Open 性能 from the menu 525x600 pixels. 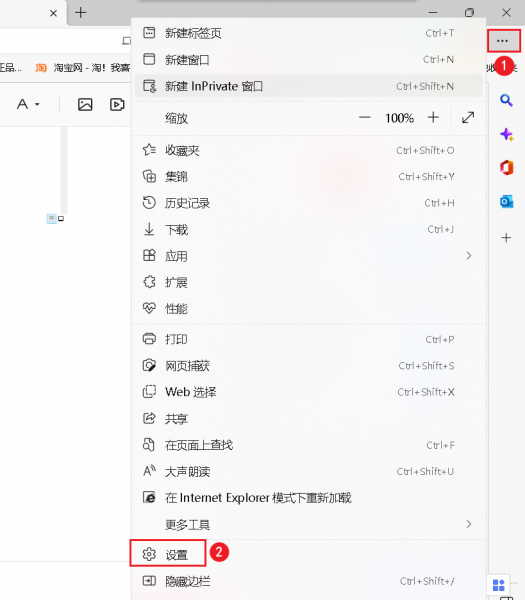tap(308, 308)
